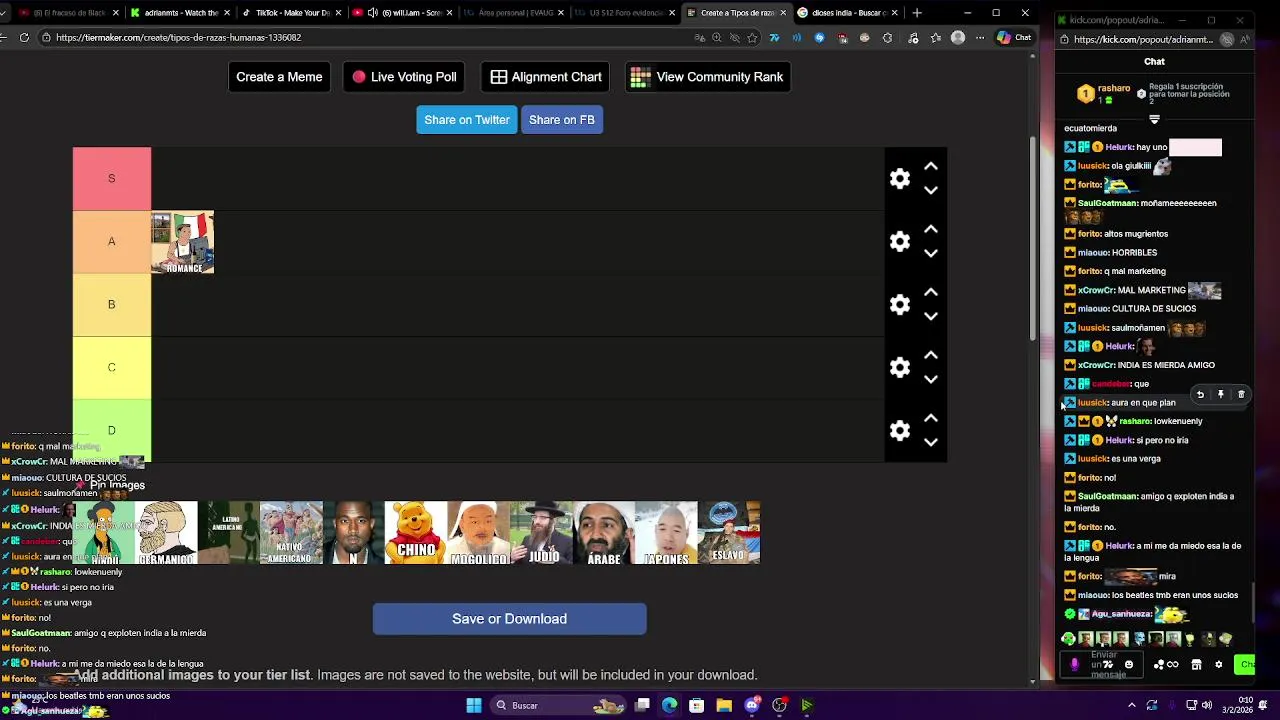Image resolution: width=1280 pixels, height=720 pixels.
Task: Pick the NATIVO AMERICANO image thumbnail
Action: point(291,533)
